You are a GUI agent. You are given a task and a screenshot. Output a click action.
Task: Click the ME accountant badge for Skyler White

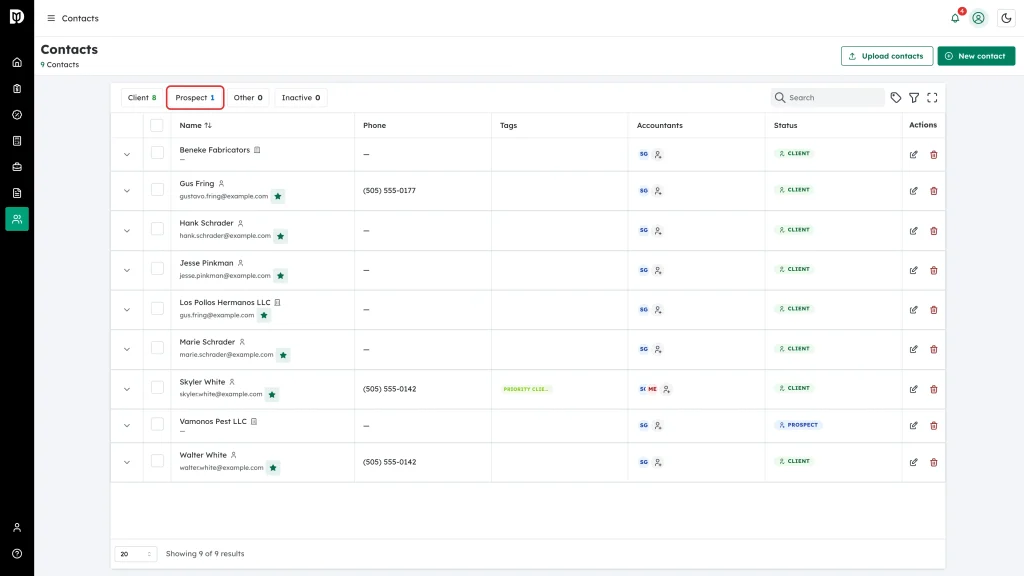[652, 389]
